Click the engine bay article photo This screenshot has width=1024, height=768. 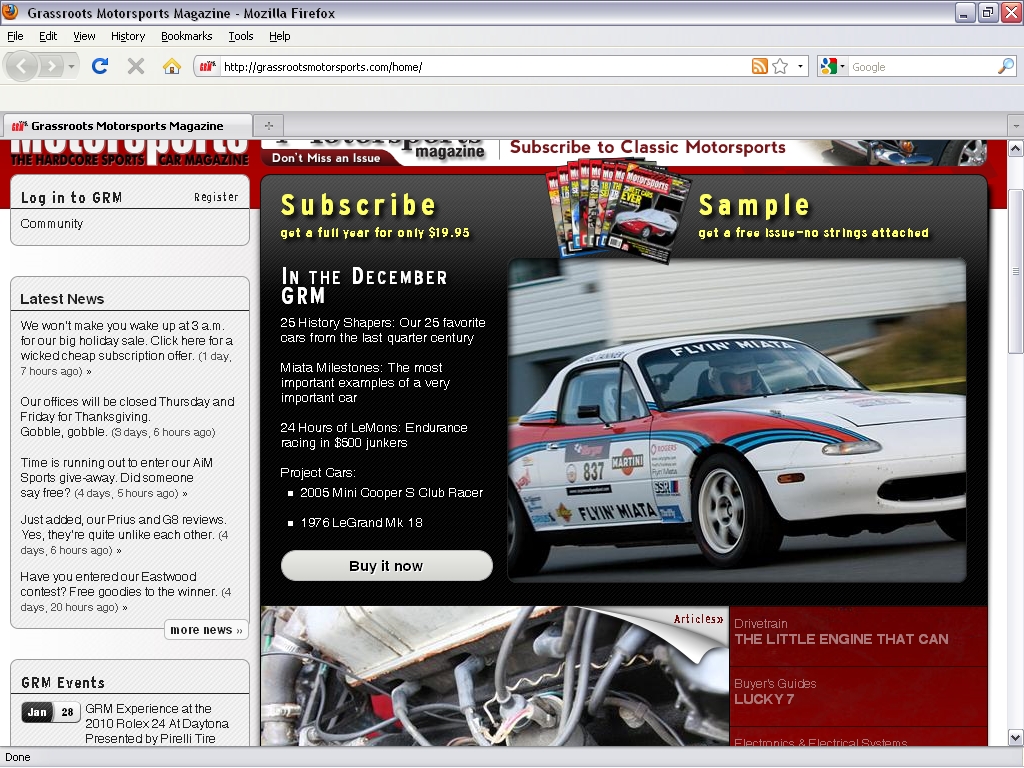[x=494, y=676]
